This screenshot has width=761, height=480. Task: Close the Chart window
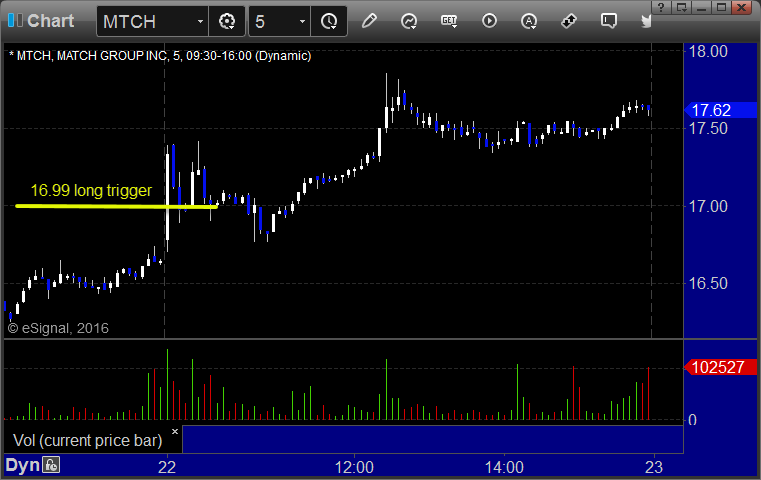pyautogui.click(x=742, y=7)
